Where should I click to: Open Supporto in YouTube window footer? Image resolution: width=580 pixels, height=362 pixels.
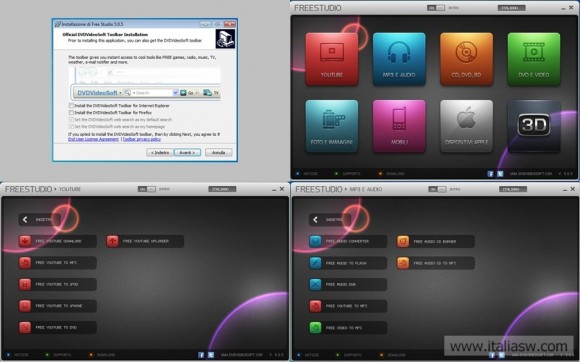coord(58,355)
